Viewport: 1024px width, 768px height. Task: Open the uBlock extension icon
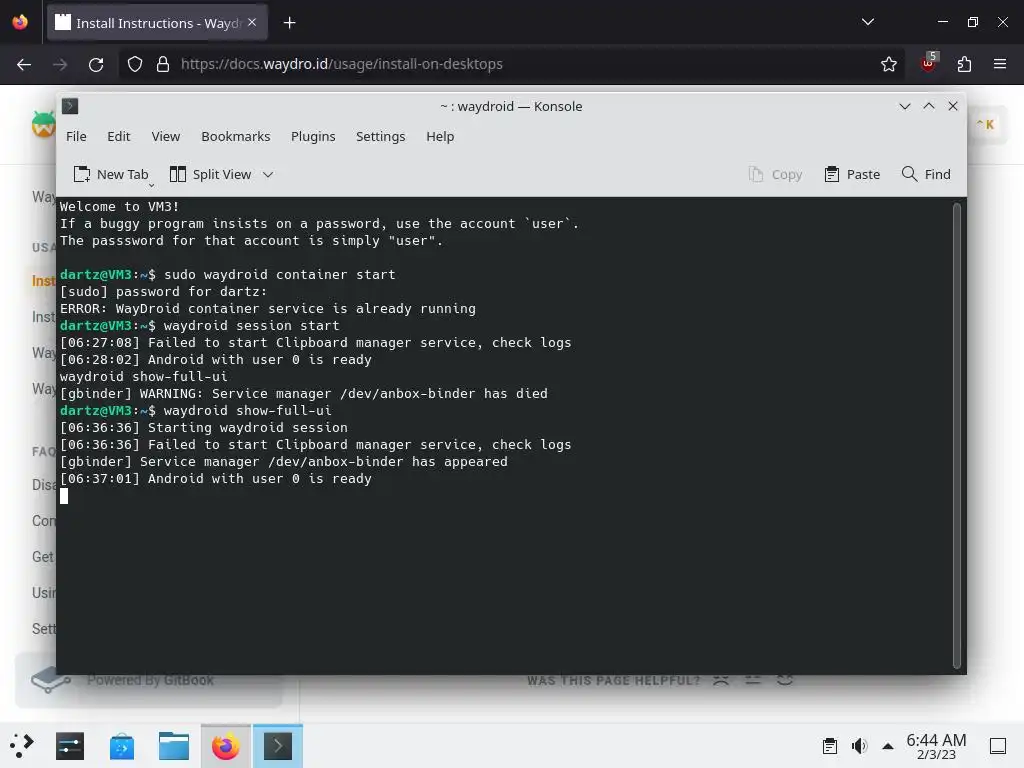coord(928,63)
